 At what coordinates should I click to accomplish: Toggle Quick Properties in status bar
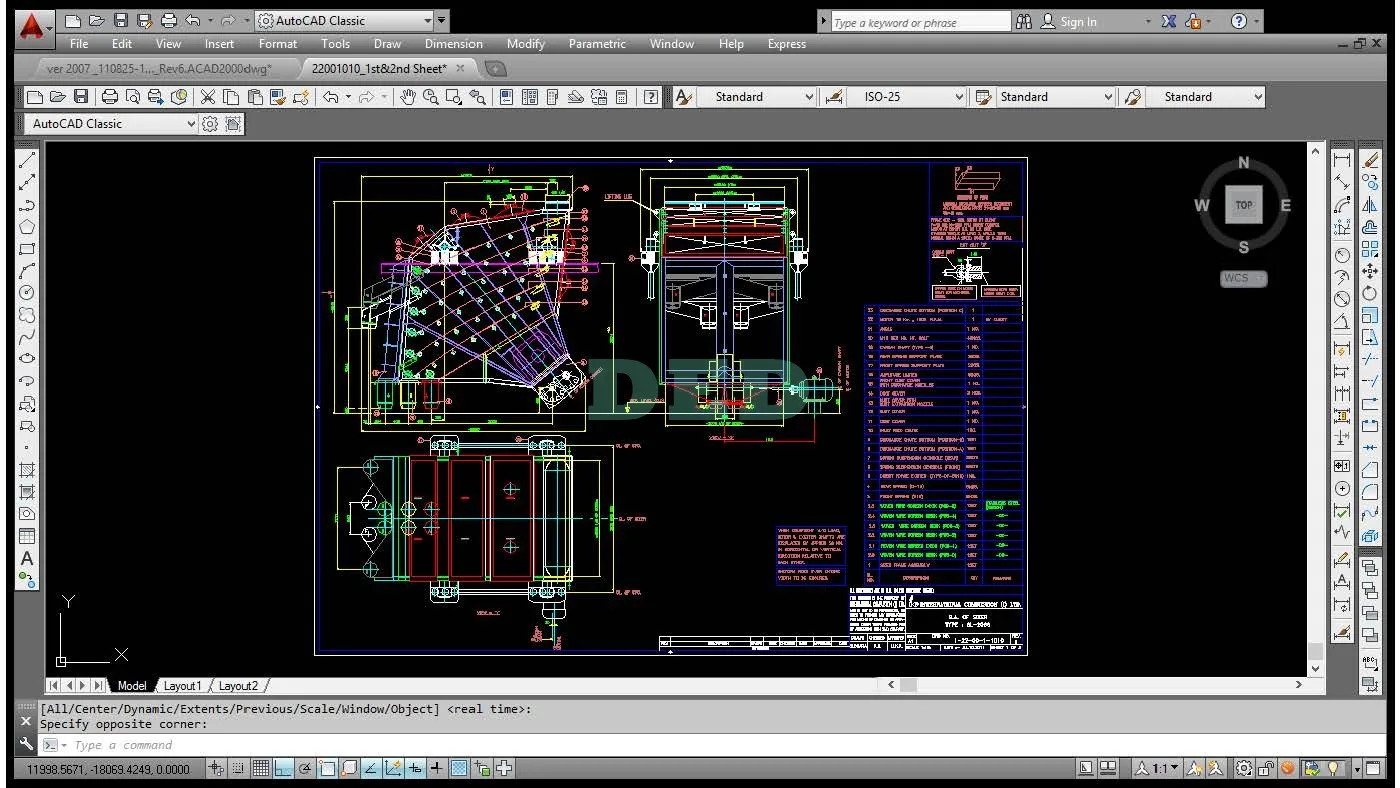[483, 768]
